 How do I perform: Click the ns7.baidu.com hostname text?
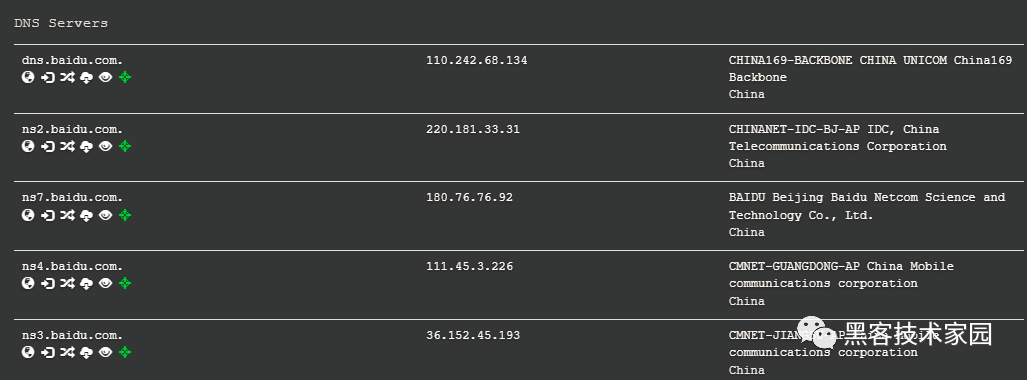tap(72, 197)
